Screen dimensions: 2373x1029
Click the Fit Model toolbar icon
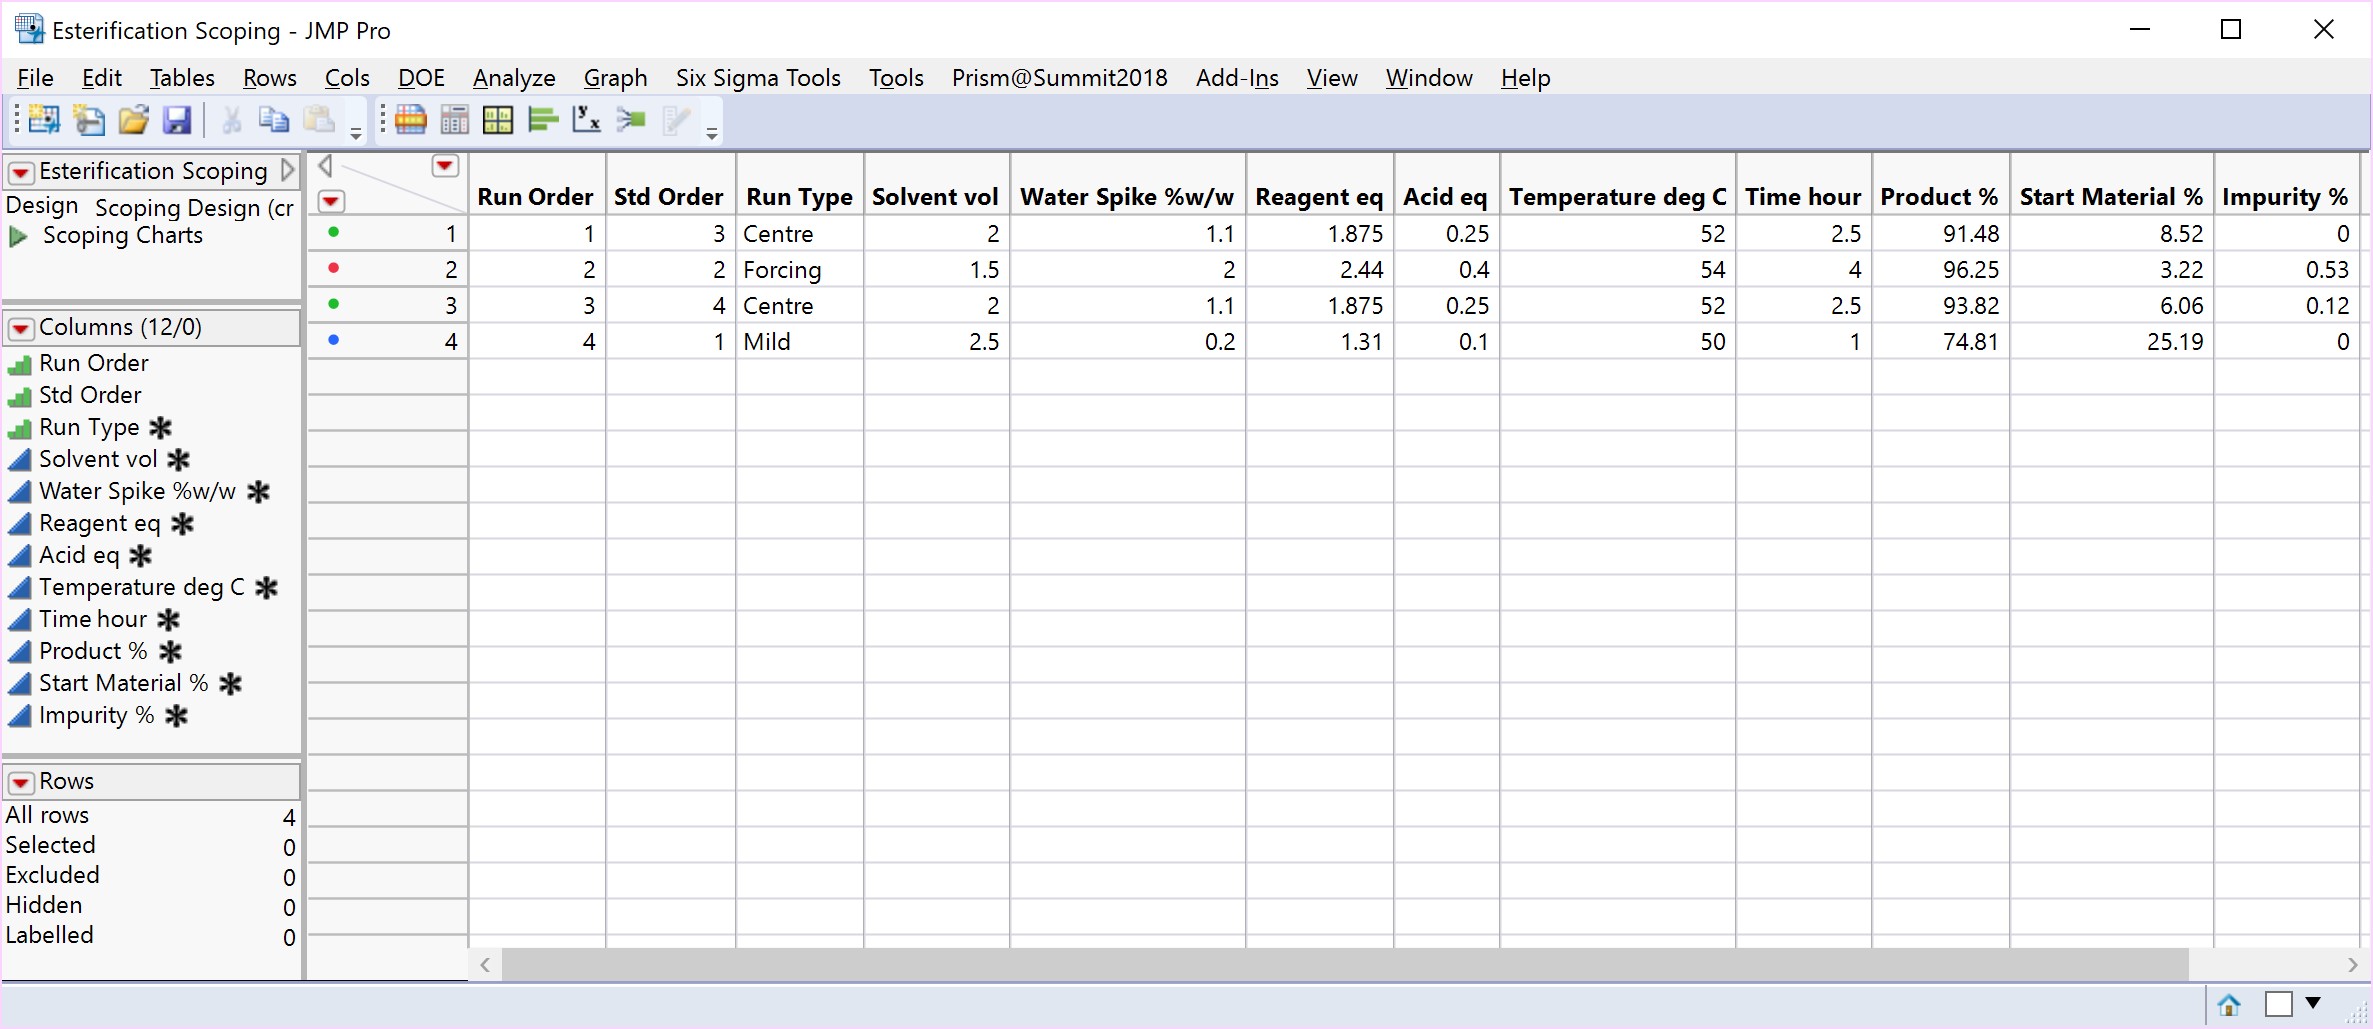(631, 120)
